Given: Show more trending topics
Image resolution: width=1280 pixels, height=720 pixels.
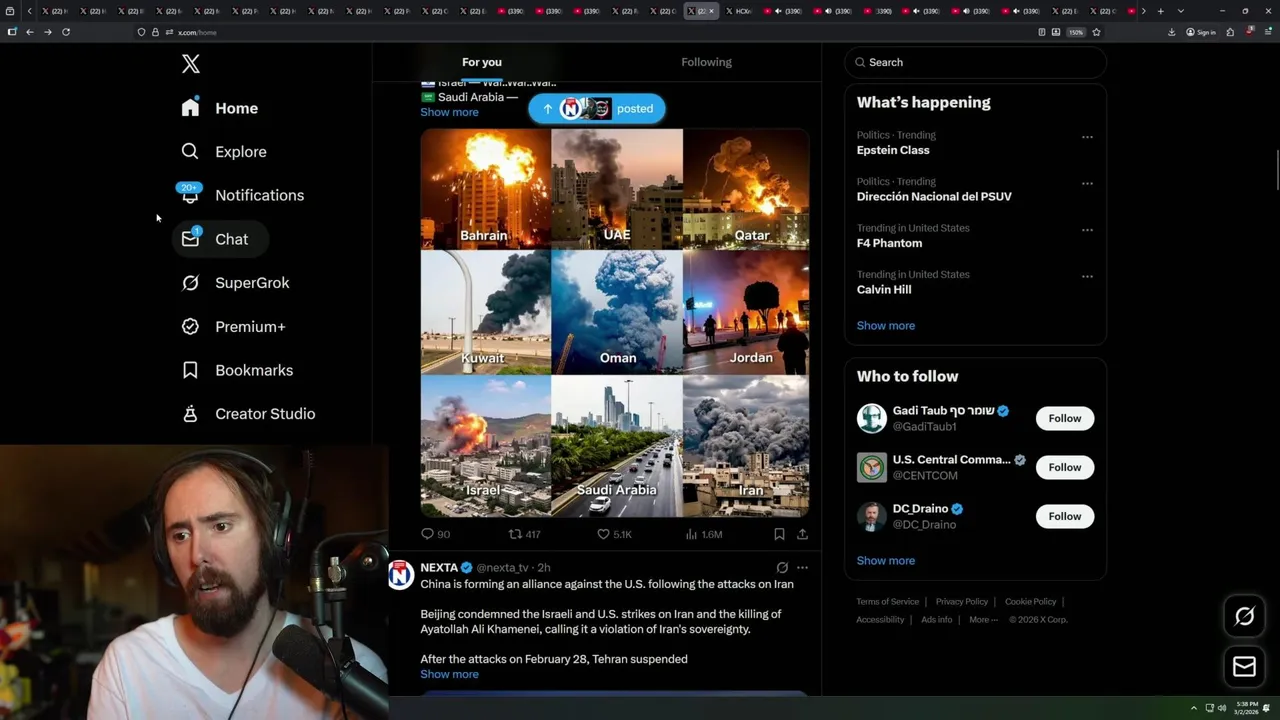Looking at the screenshot, I should [x=886, y=325].
